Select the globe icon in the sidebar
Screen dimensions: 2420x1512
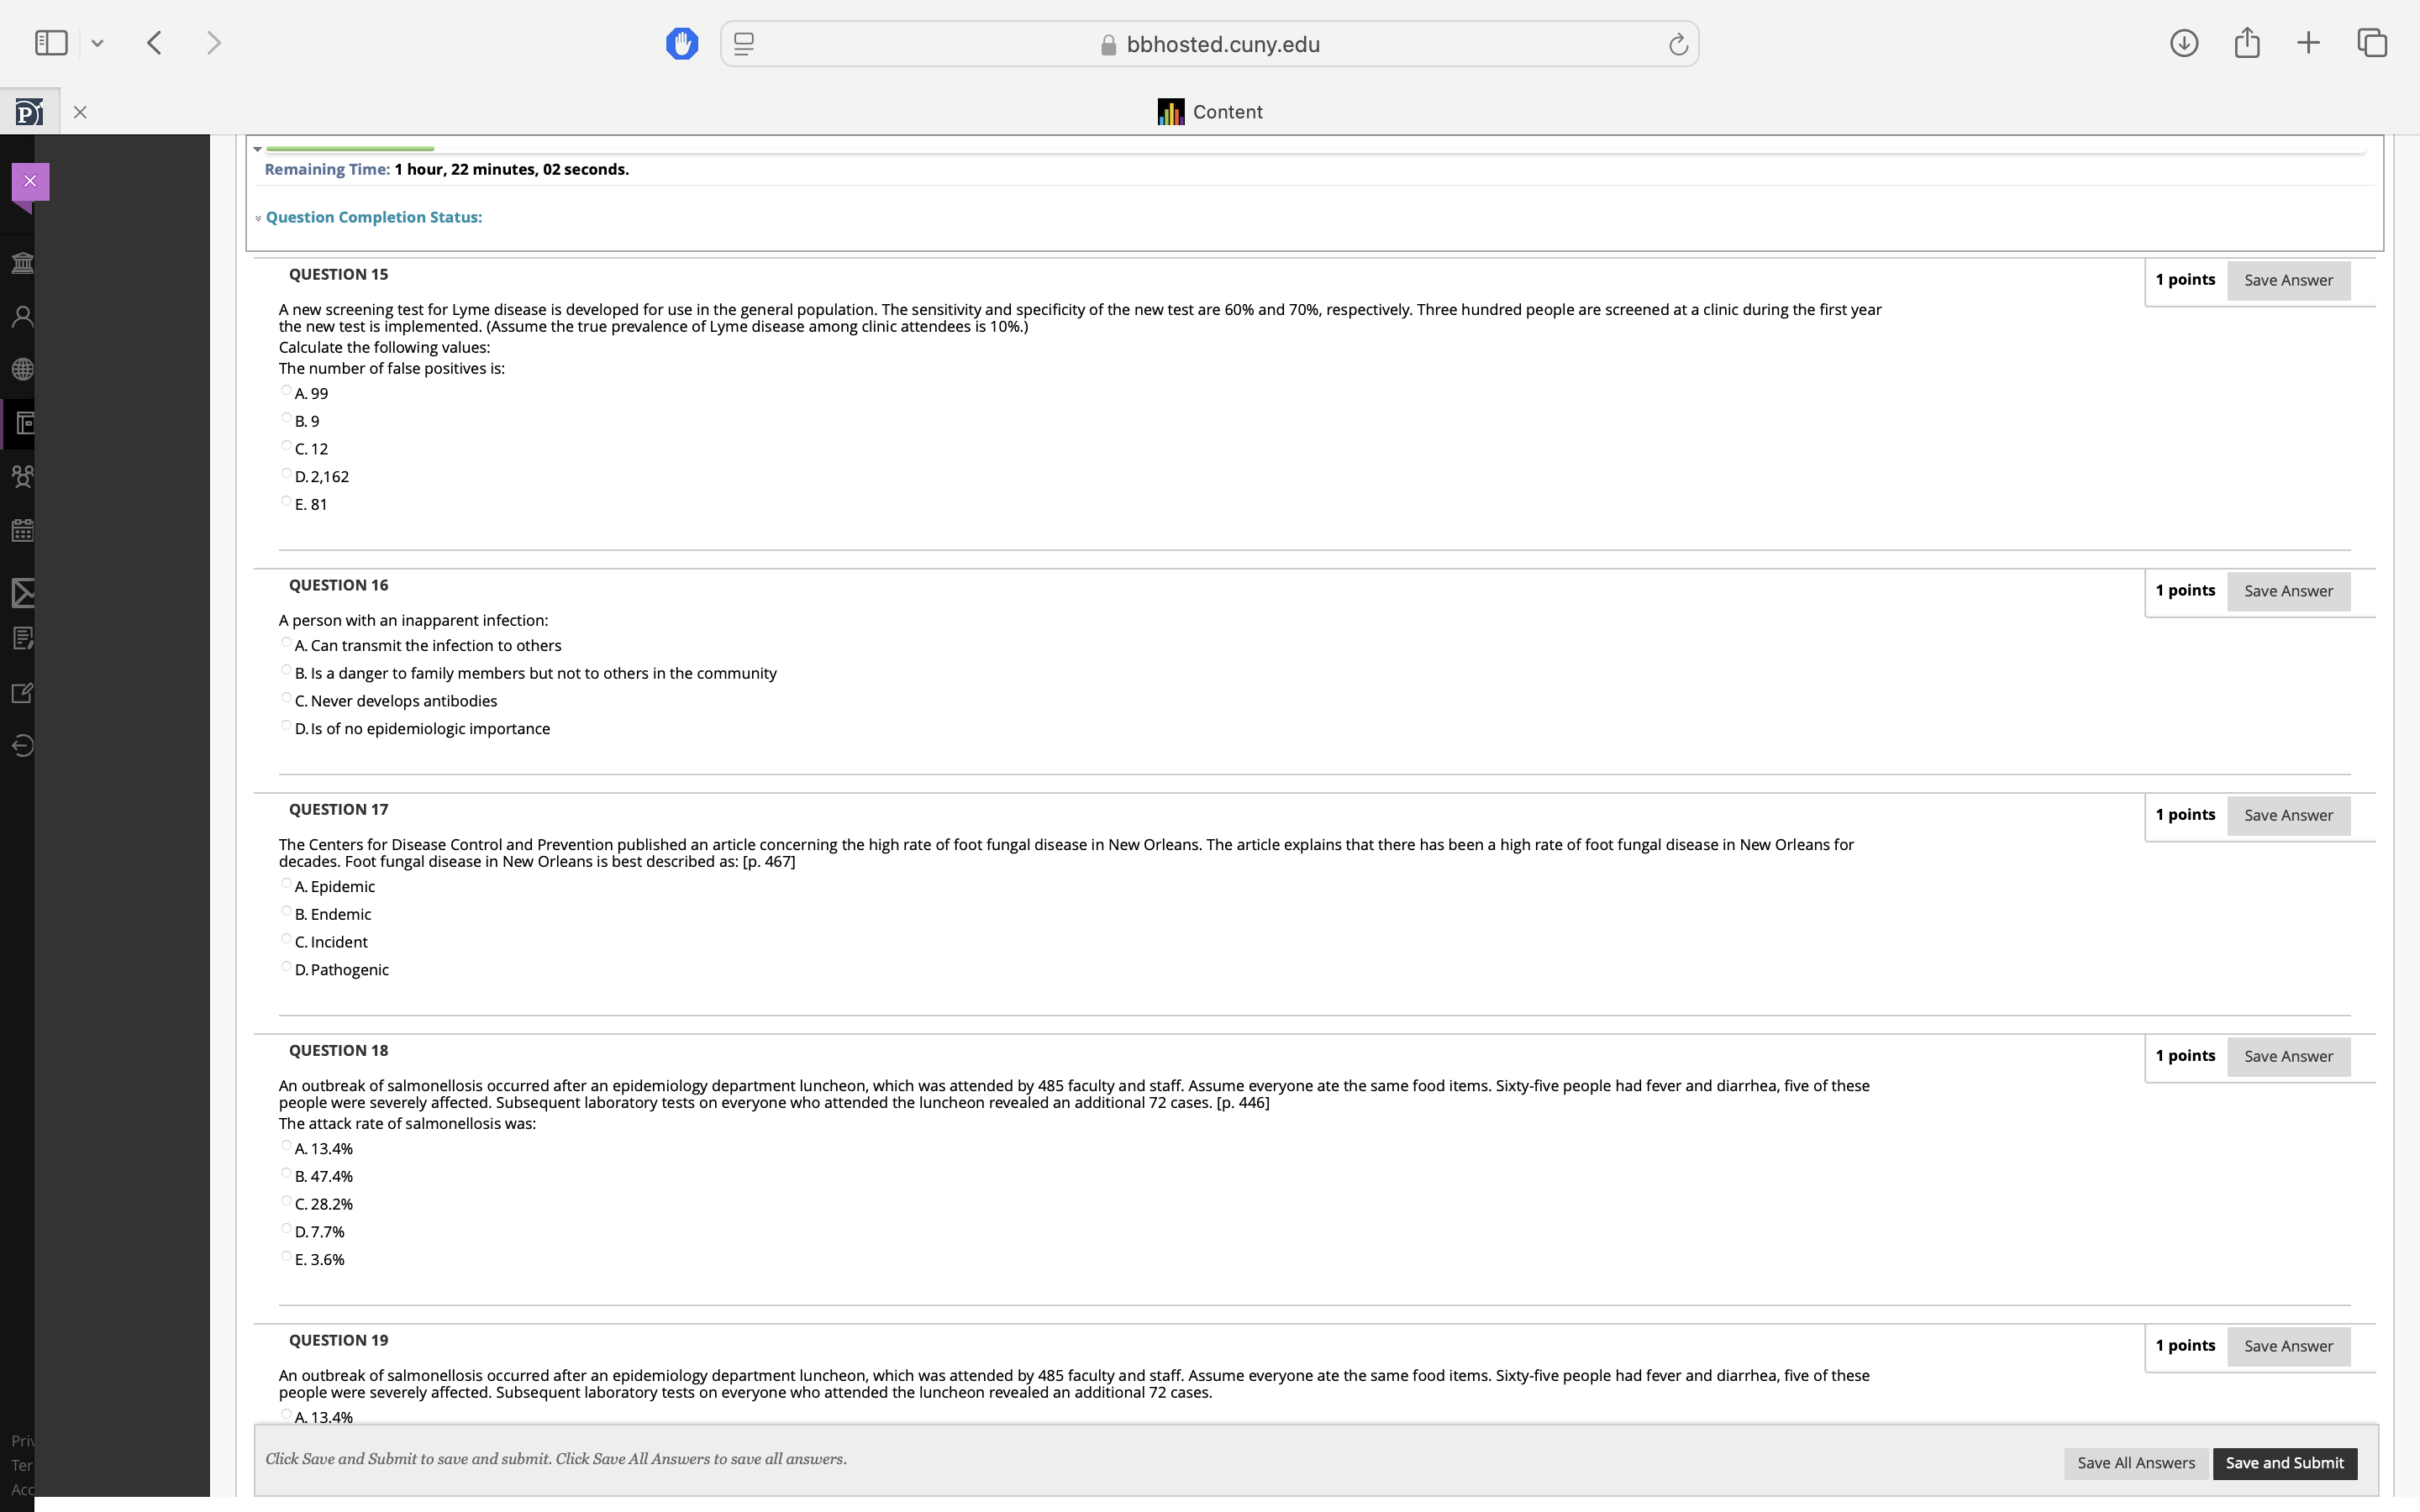tap(23, 368)
